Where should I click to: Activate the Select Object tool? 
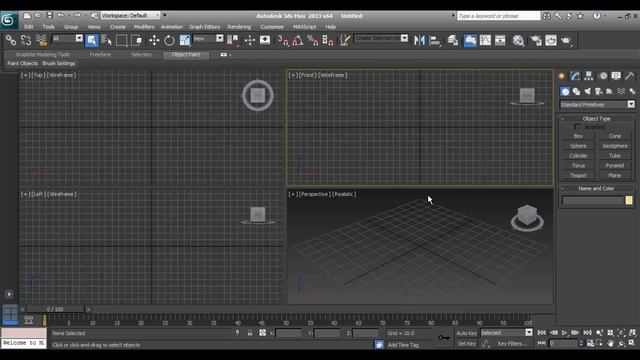[x=92, y=40]
